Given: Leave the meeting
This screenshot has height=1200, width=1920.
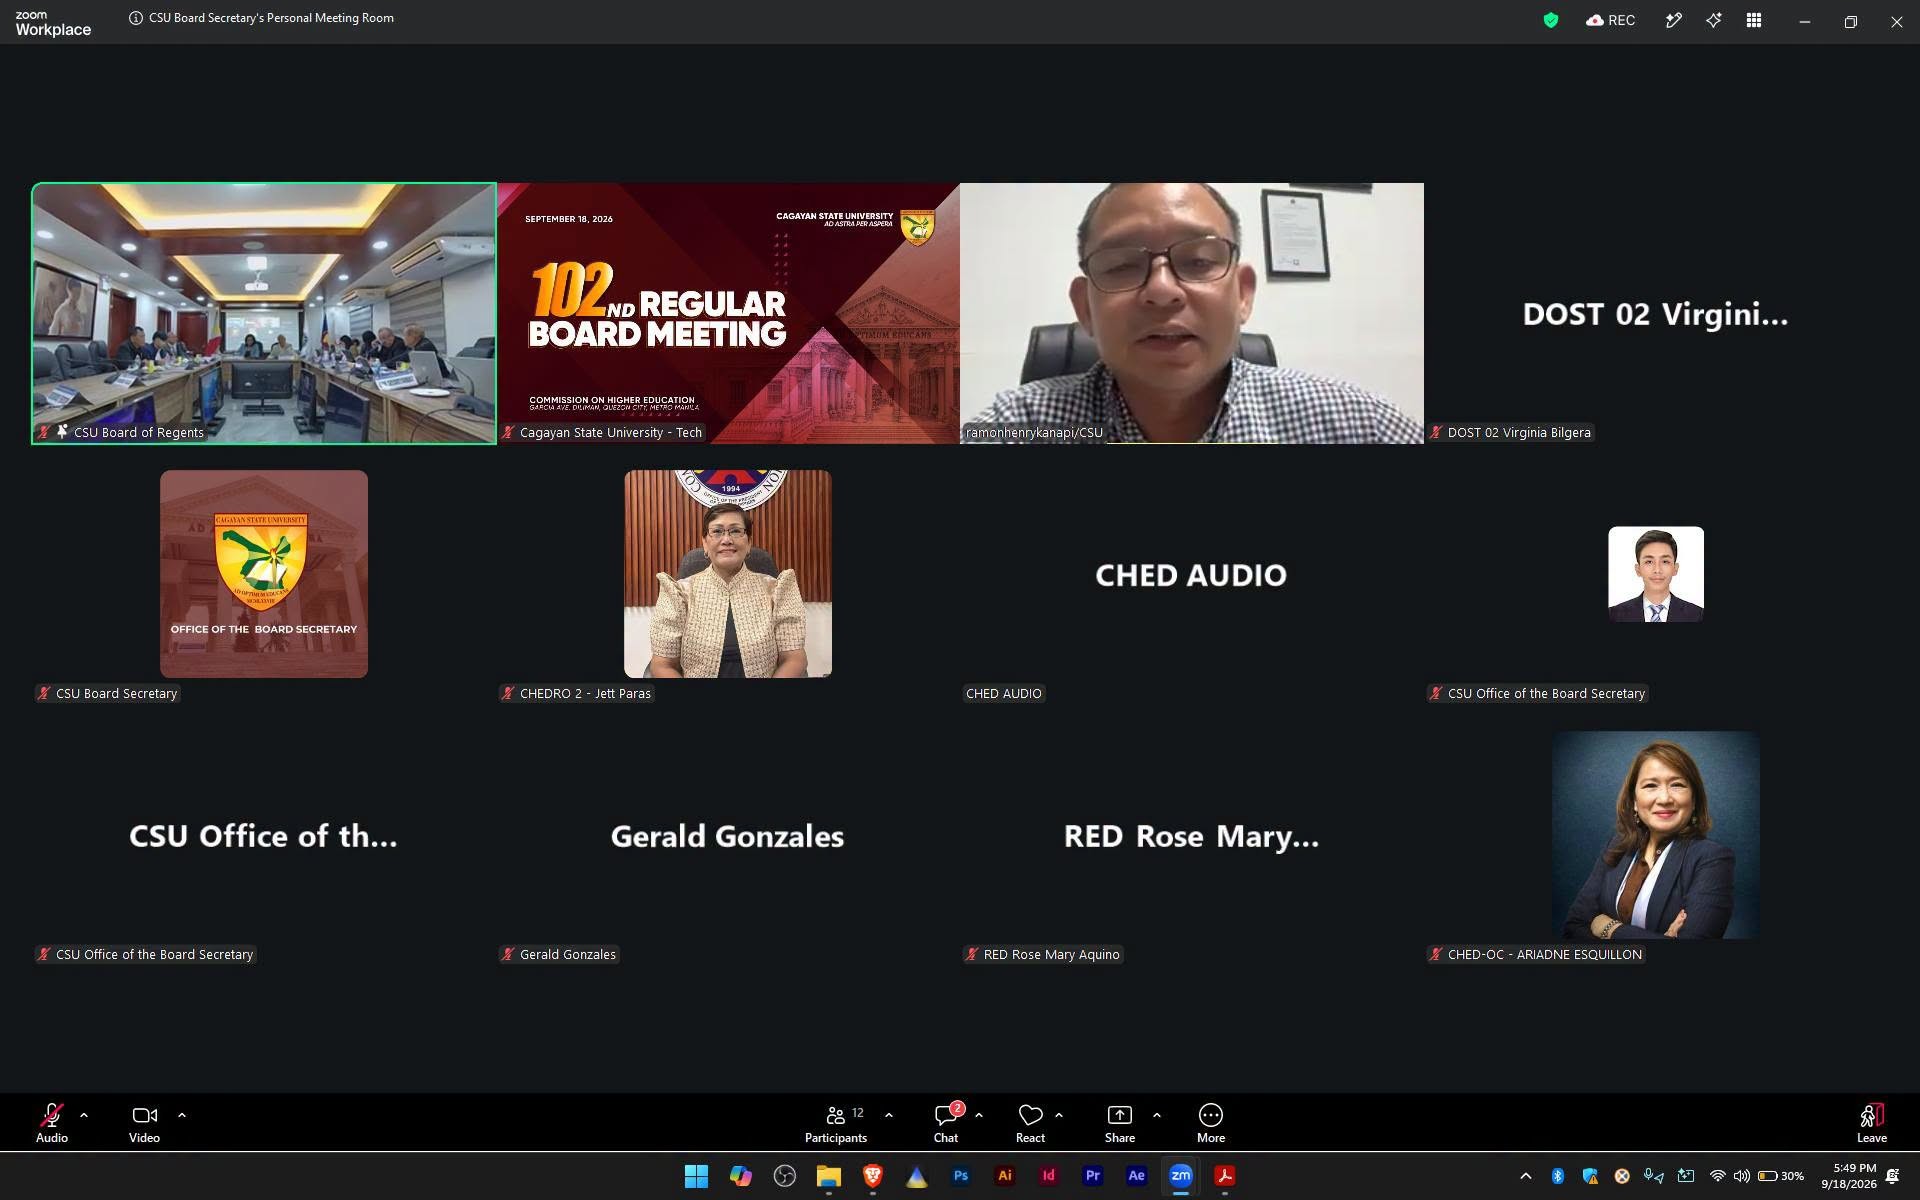Looking at the screenshot, I should click(1872, 1123).
